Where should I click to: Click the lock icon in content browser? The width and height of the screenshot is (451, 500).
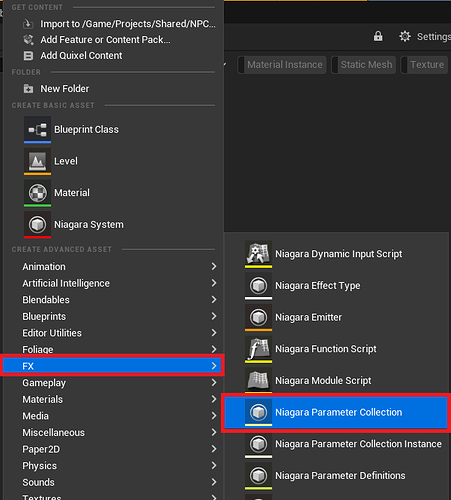pos(378,36)
